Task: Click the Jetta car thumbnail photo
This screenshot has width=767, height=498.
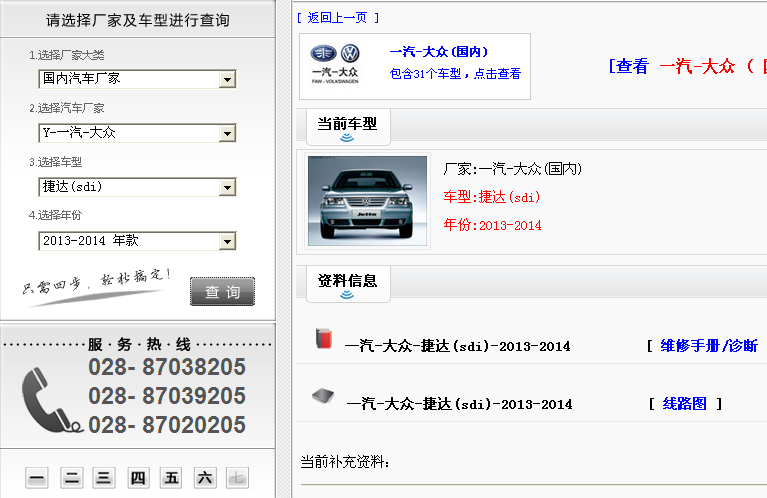Action: (367, 201)
